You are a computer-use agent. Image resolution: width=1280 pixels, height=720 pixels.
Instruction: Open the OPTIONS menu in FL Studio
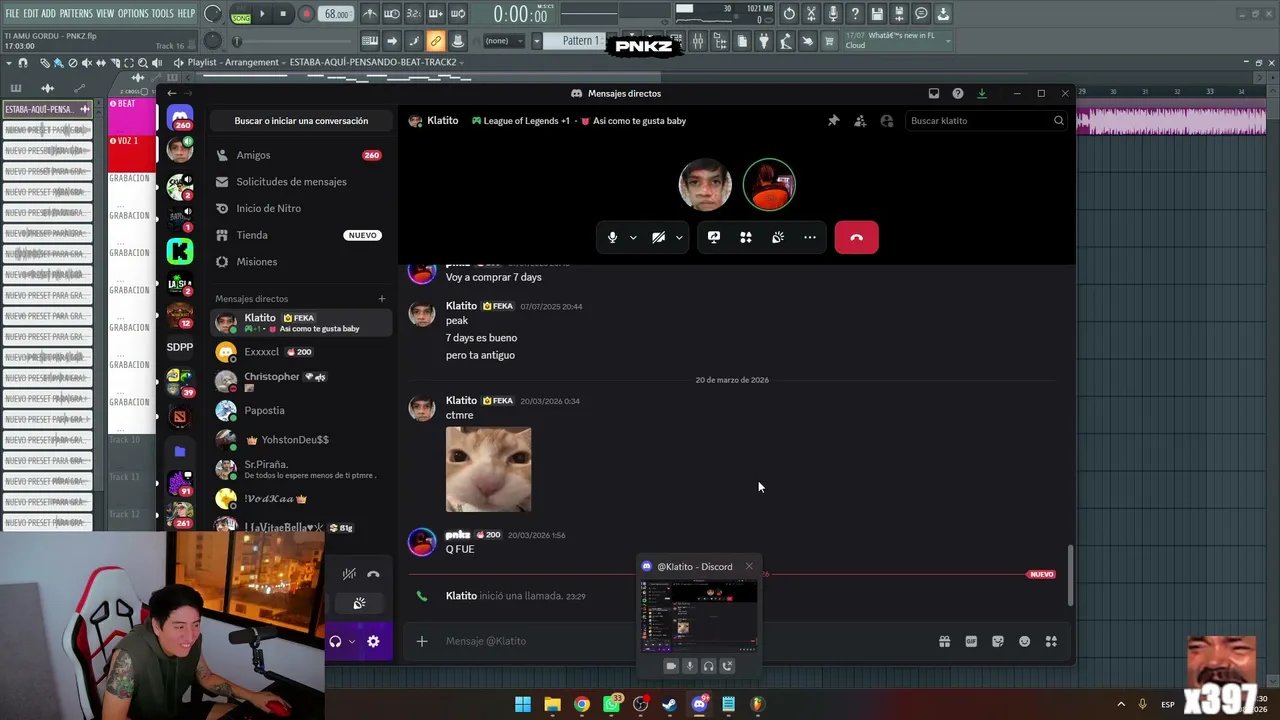[x=133, y=13]
